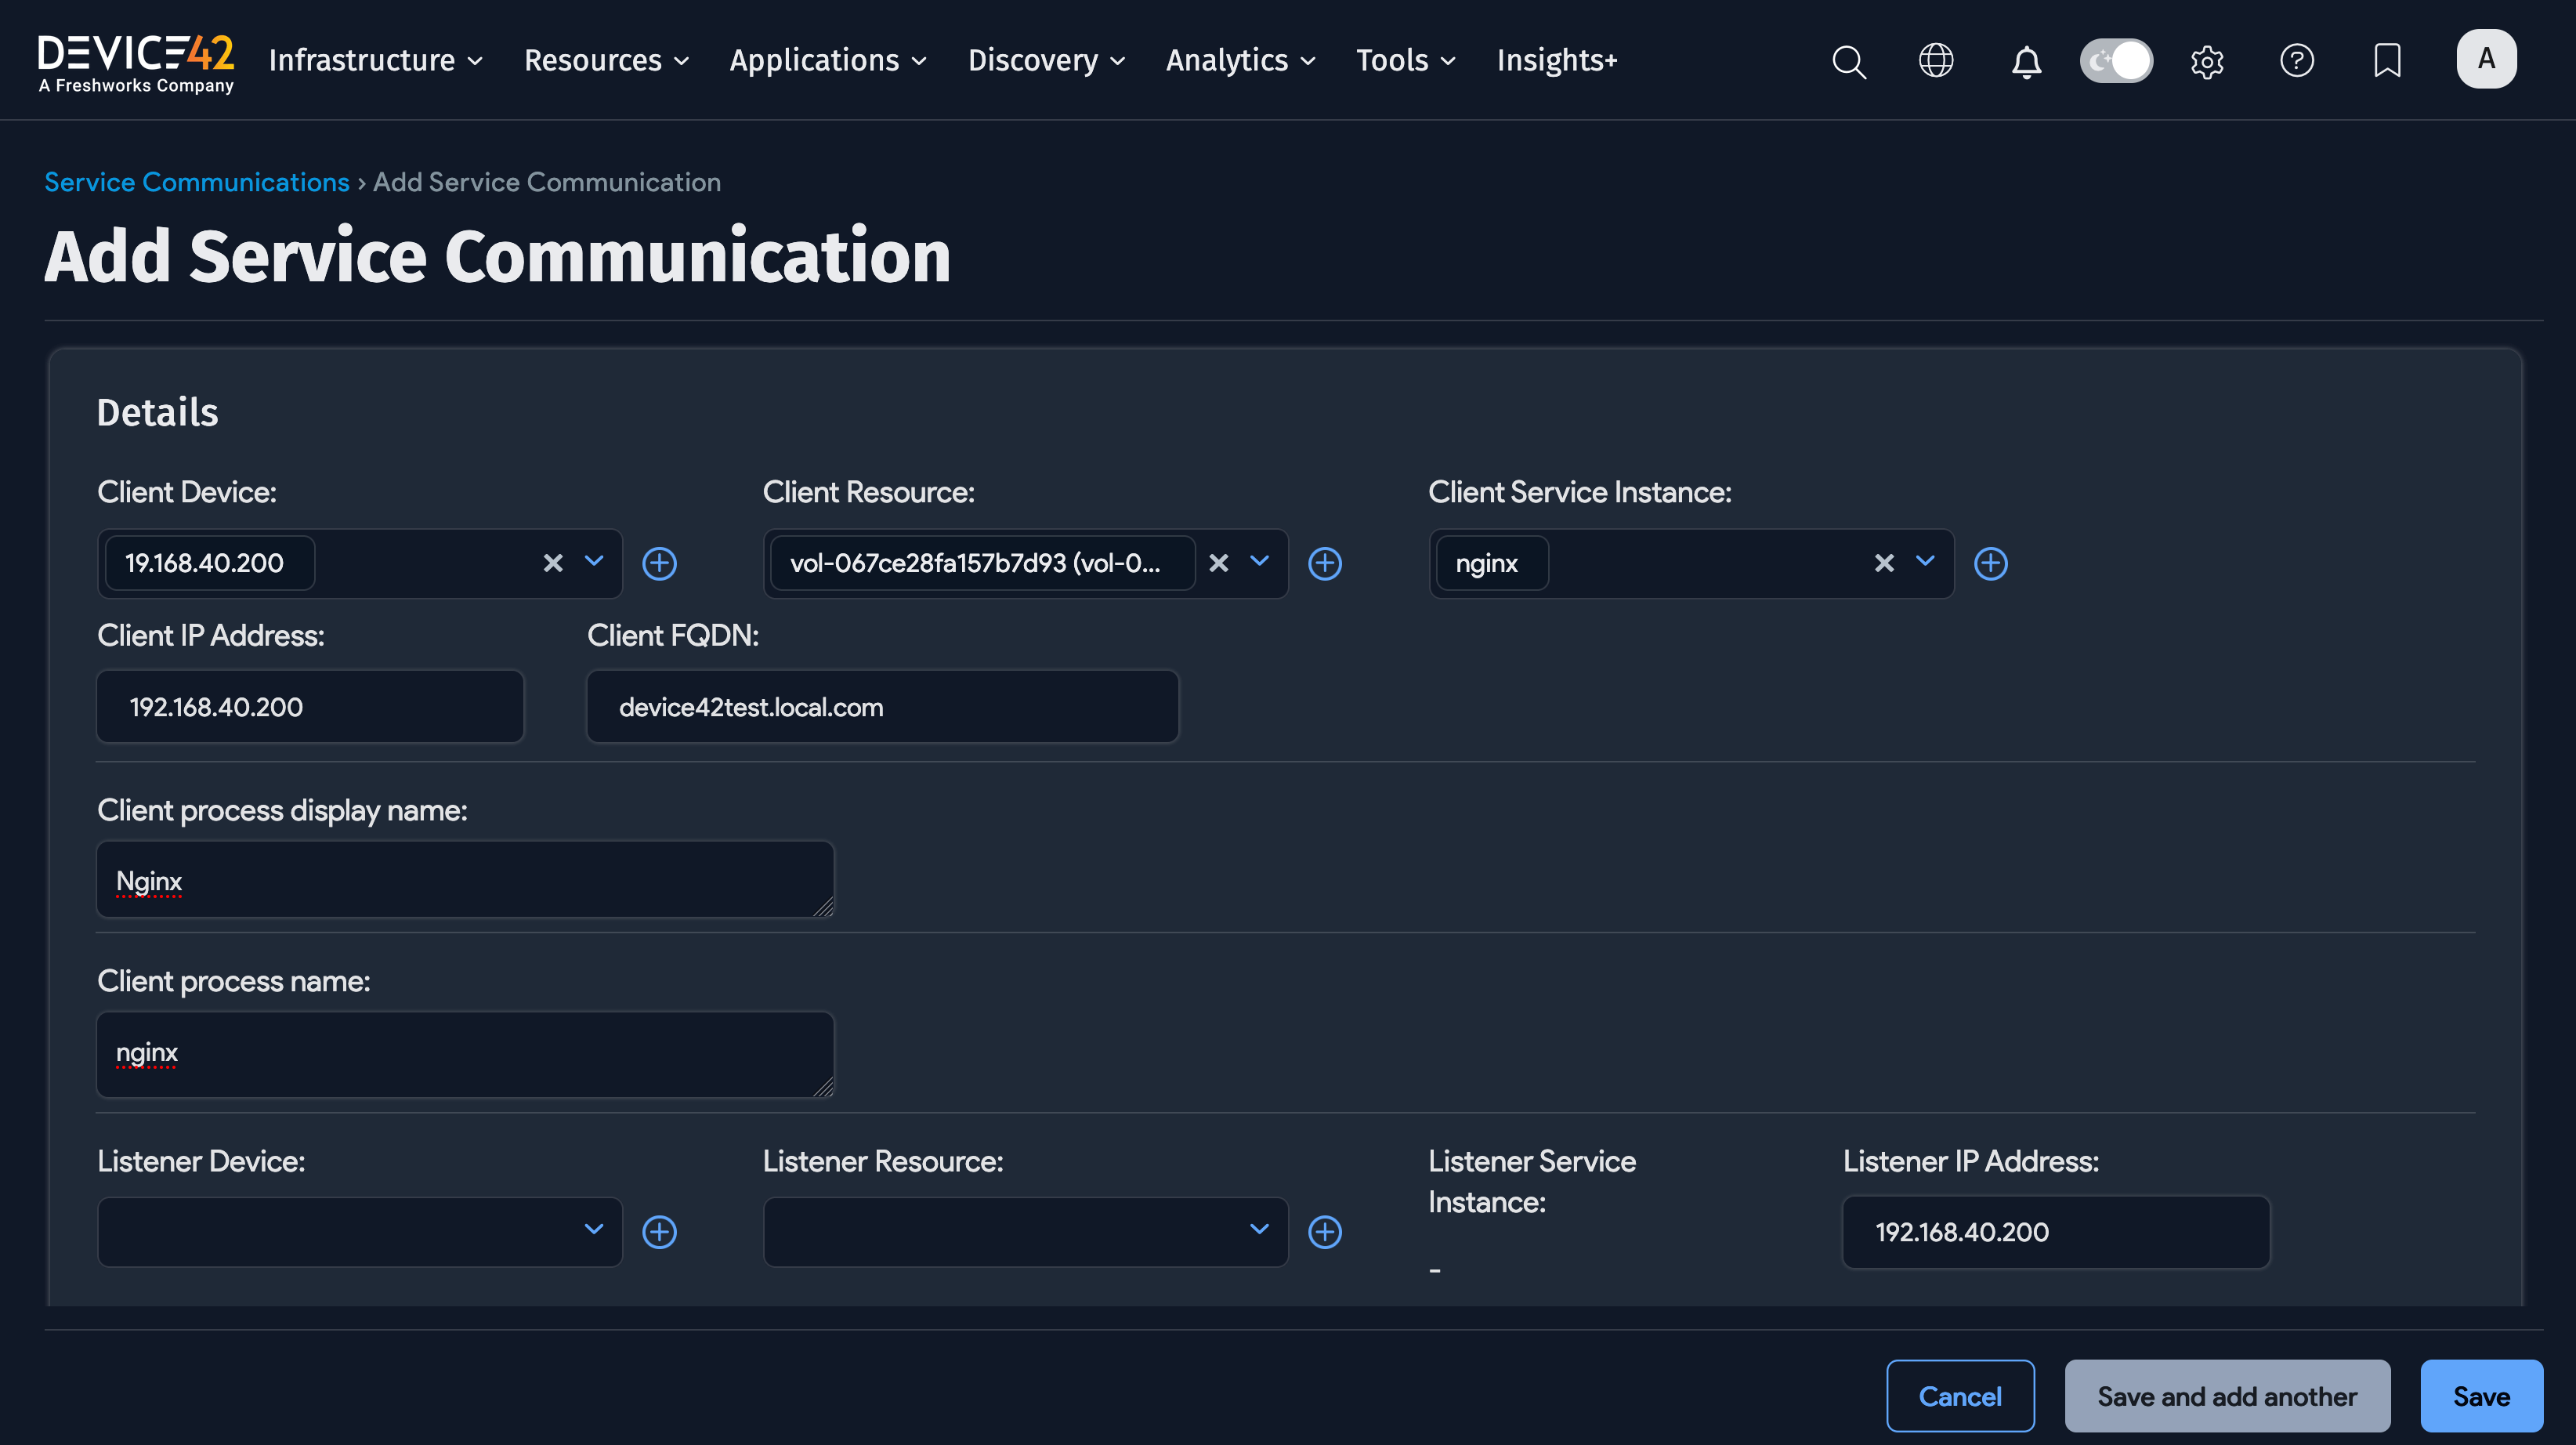Click the Client FQDN input field
Image resolution: width=2576 pixels, height=1445 pixels.
(x=881, y=707)
